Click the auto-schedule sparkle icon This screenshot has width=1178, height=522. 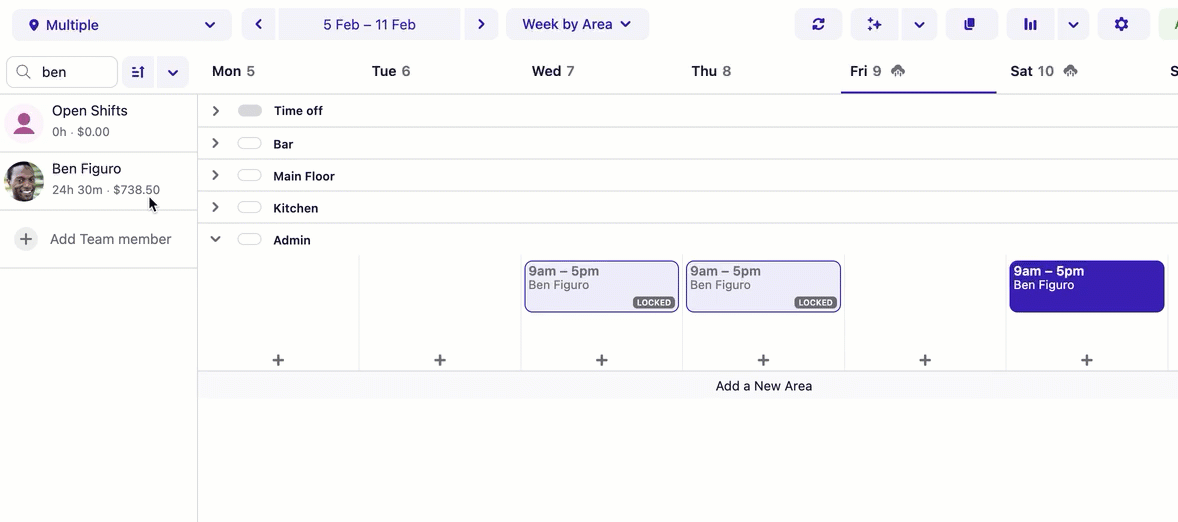(x=874, y=25)
